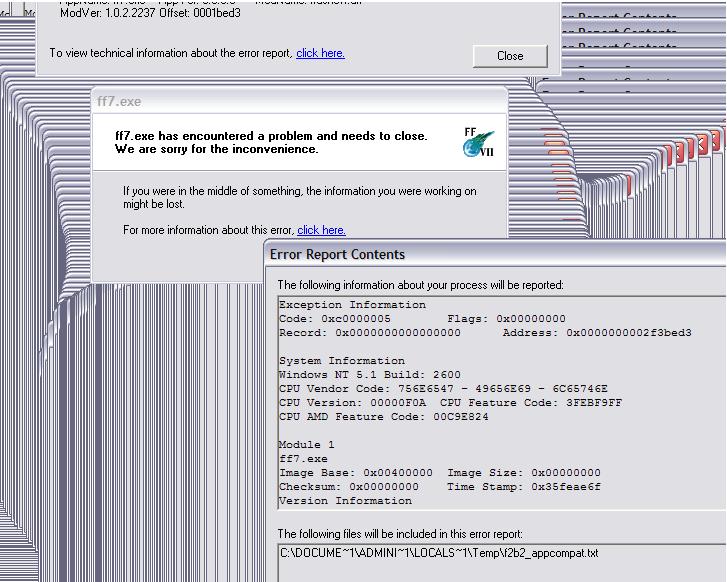Image resolution: width=727 pixels, height=582 pixels.
Task: Select 'ff7.exe' module name in report
Action: (303, 459)
